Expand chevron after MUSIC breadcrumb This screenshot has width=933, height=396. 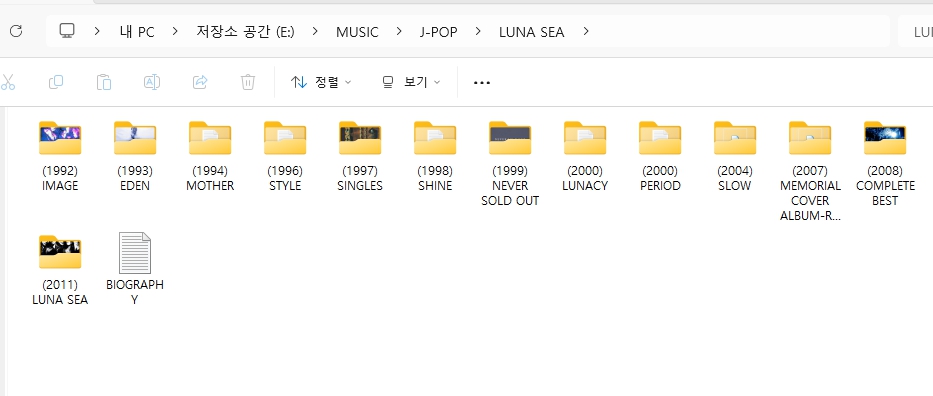point(399,32)
